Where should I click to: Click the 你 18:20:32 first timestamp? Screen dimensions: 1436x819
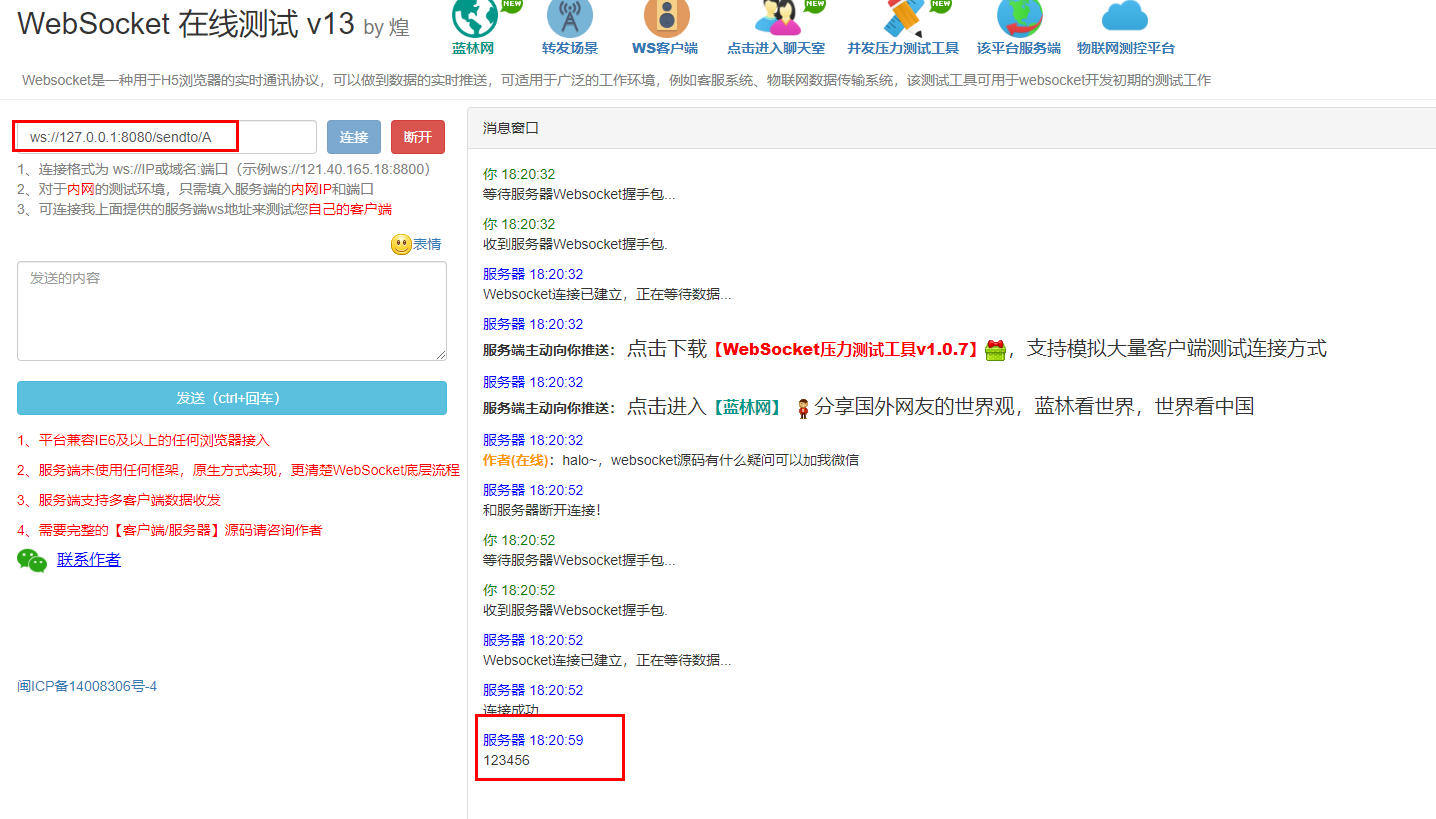[x=519, y=174]
